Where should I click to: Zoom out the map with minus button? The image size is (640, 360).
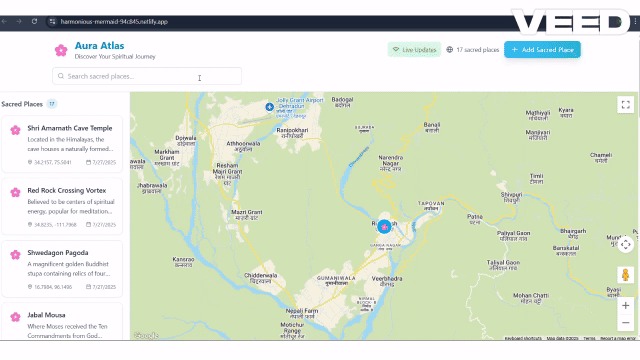pyautogui.click(x=625, y=322)
